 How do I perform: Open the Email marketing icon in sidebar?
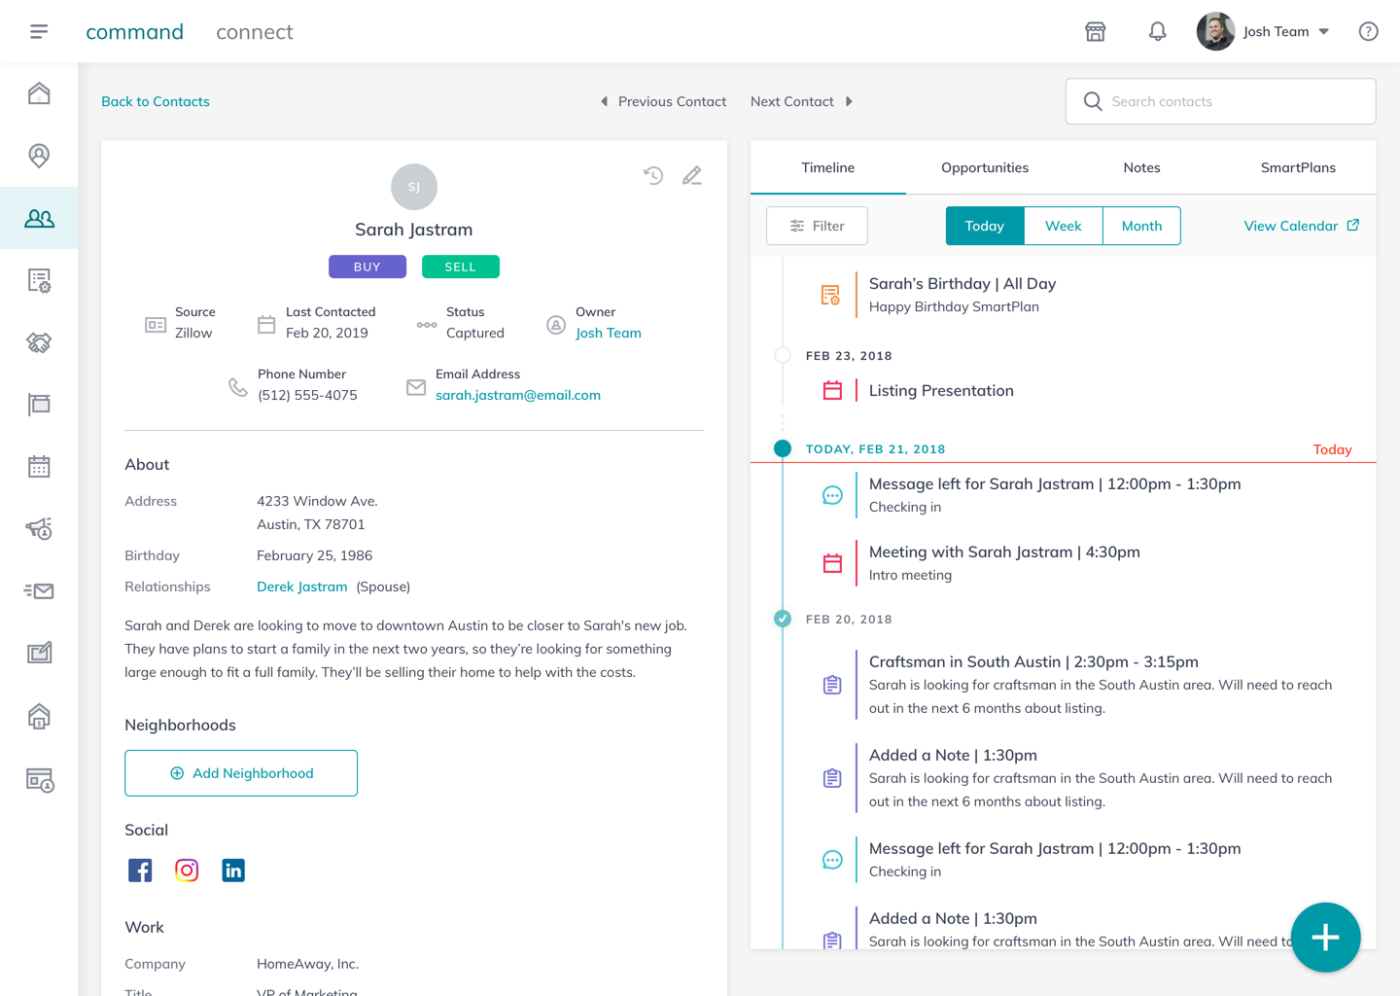point(39,591)
